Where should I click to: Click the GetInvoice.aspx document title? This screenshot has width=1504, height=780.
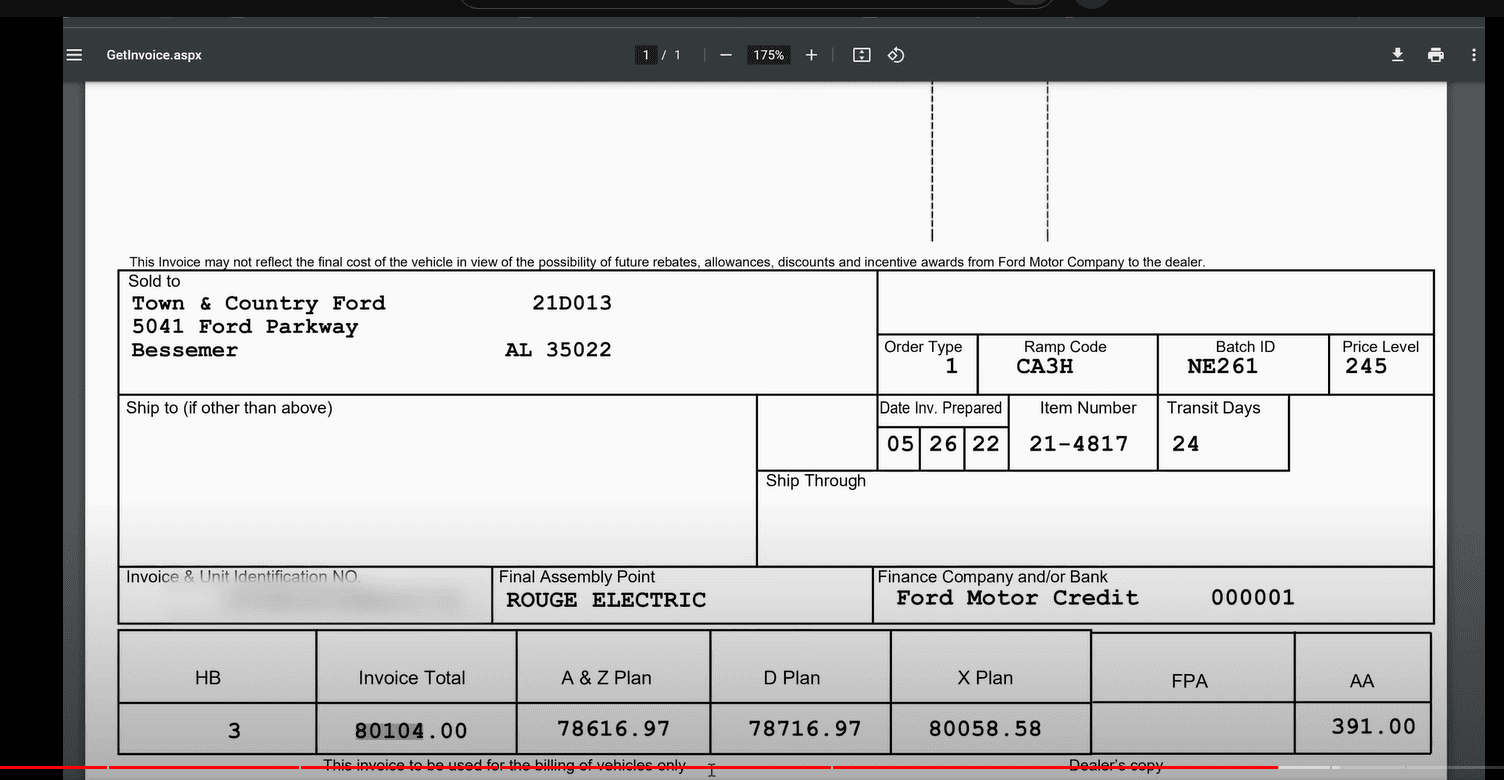click(154, 55)
